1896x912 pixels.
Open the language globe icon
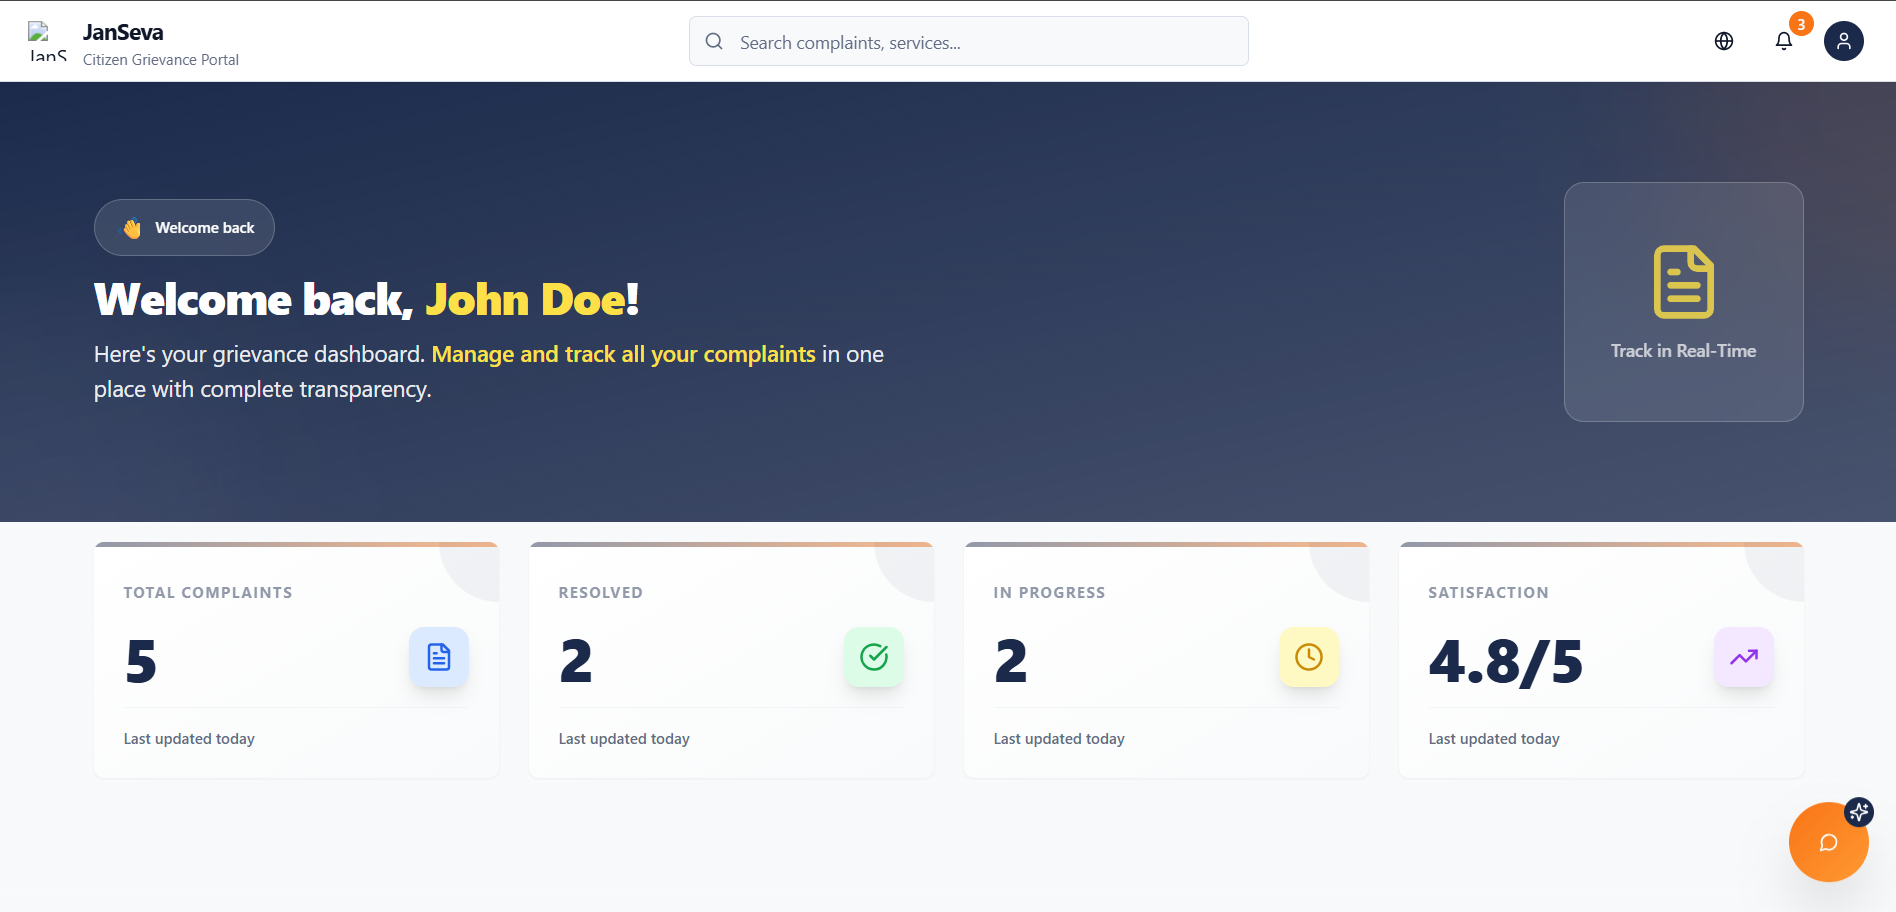tap(1723, 41)
